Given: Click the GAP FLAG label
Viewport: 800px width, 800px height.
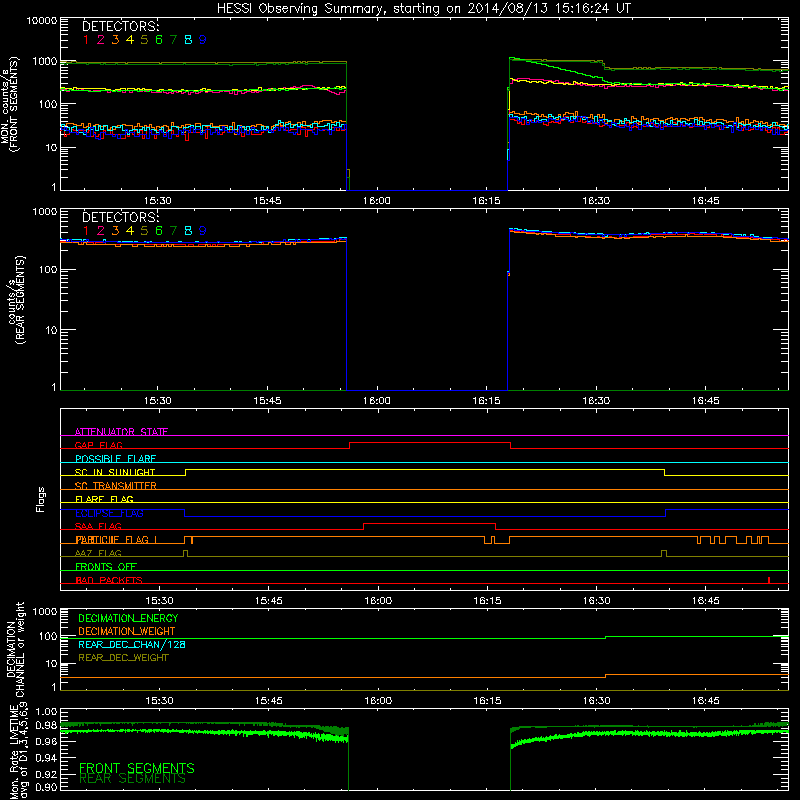Looking at the screenshot, I should [x=98, y=445].
